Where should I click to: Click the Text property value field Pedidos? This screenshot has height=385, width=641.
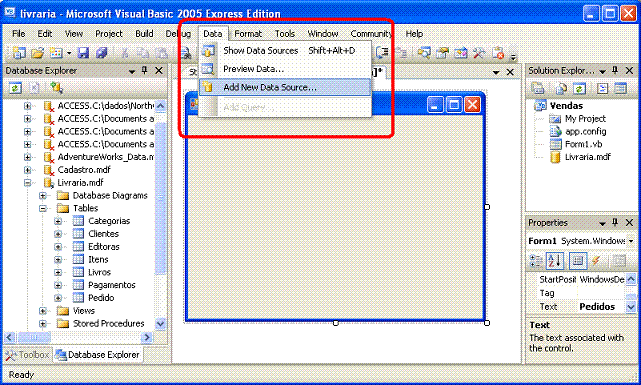pyautogui.click(x=601, y=307)
